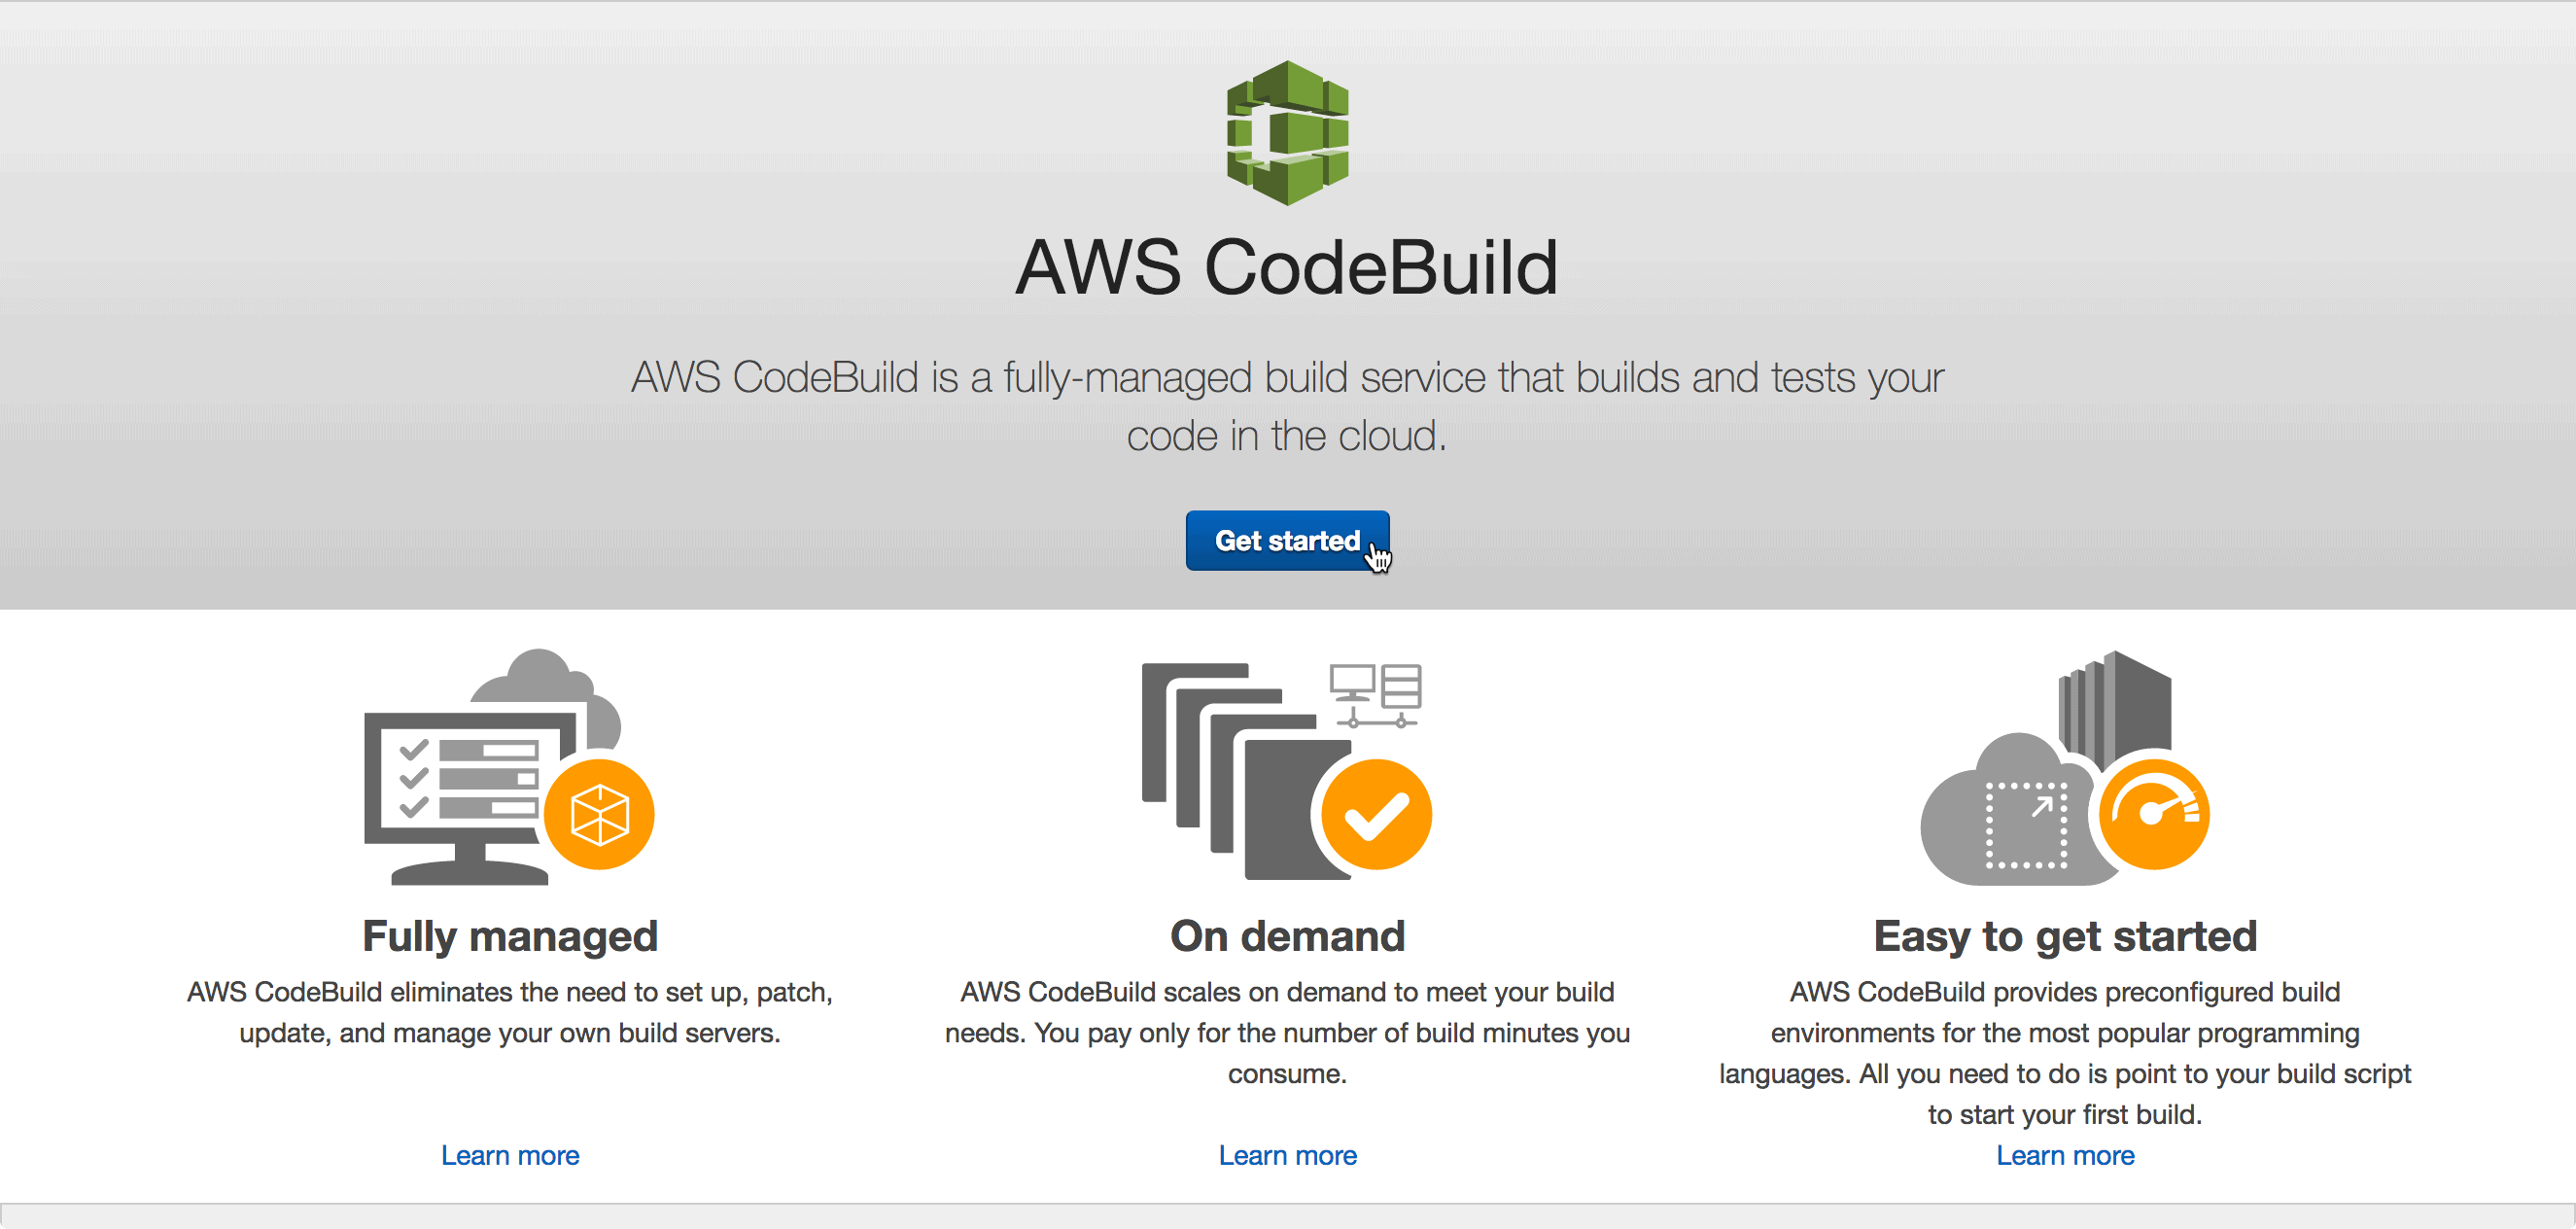
Task: Click the On demand heading
Action: click(1287, 936)
